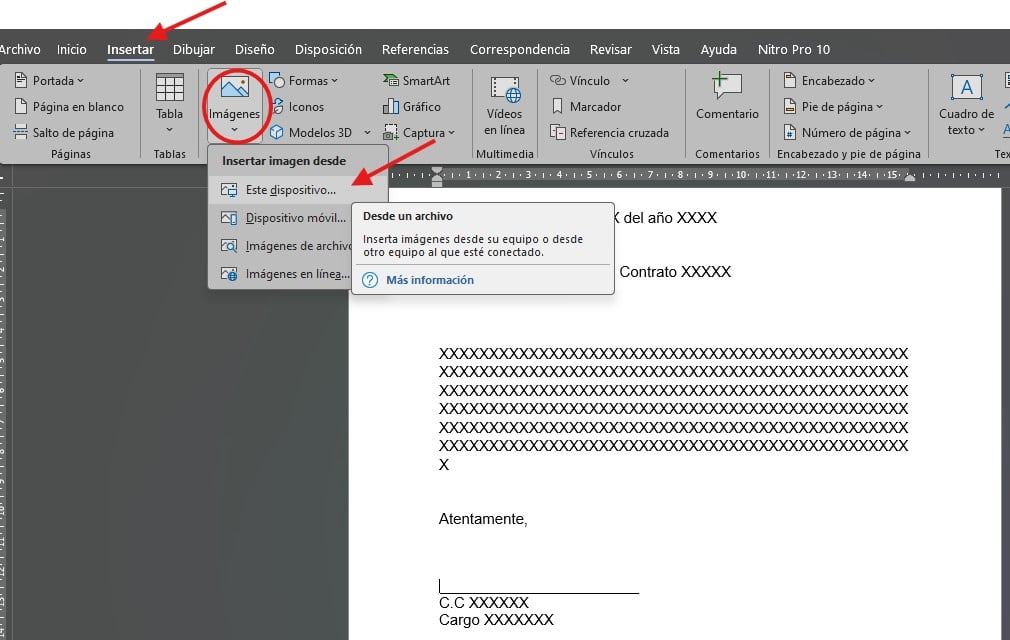Go to the Referencias tab

[x=415, y=50]
